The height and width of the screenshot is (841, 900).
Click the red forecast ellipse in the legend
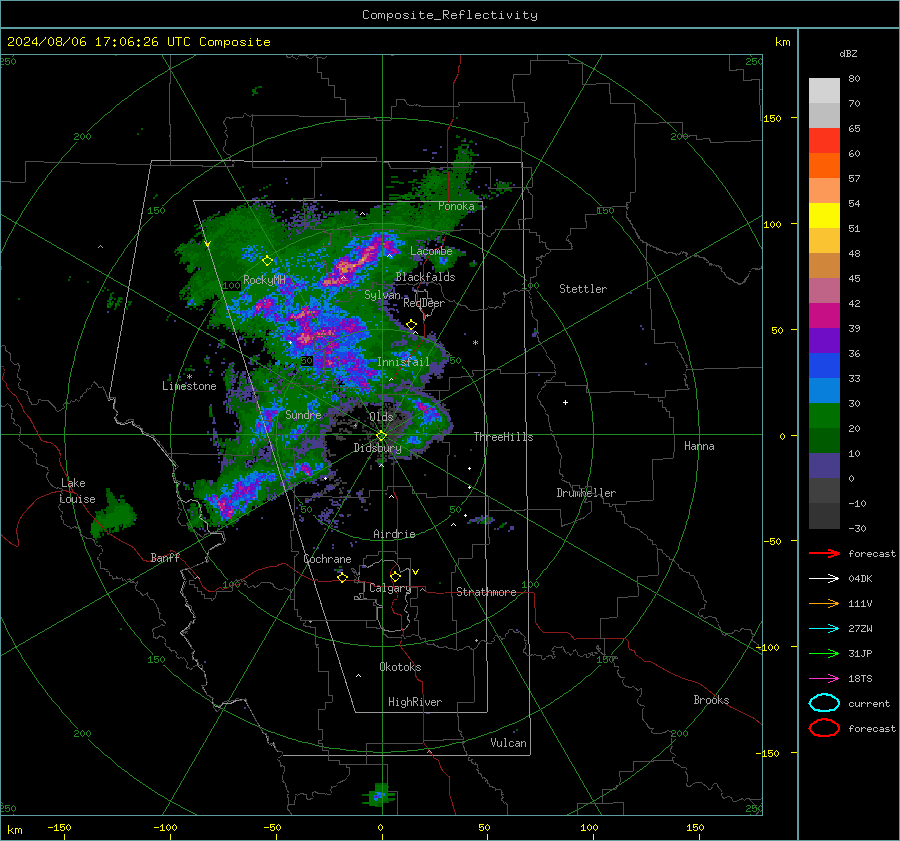point(824,728)
